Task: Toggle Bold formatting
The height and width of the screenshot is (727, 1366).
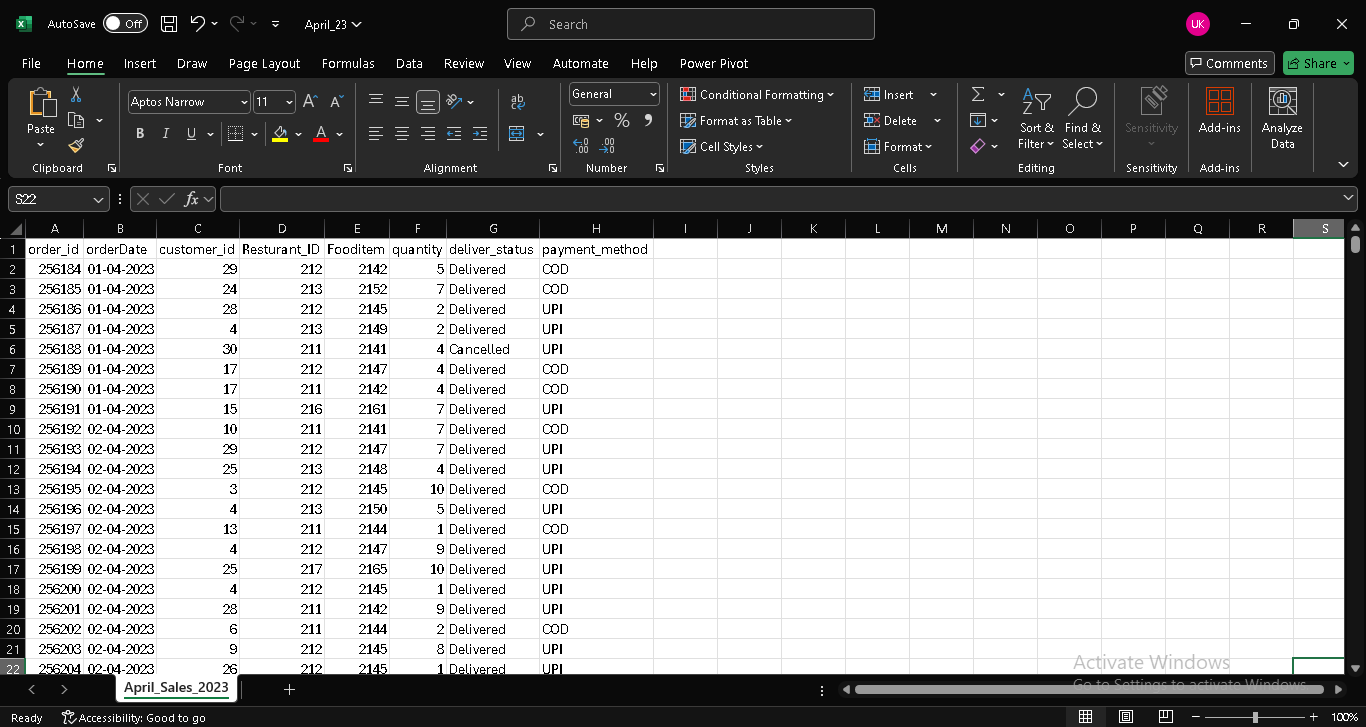Action: 140,134
